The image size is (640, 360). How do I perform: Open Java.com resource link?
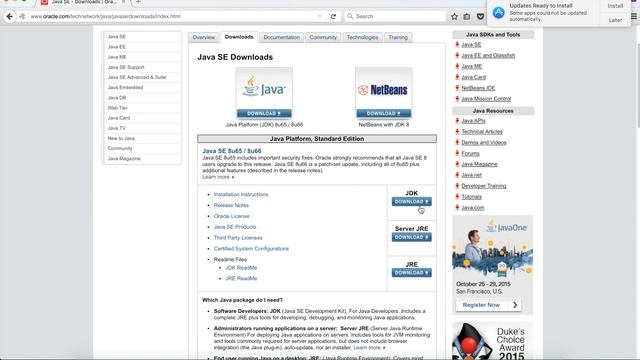pos(473,208)
